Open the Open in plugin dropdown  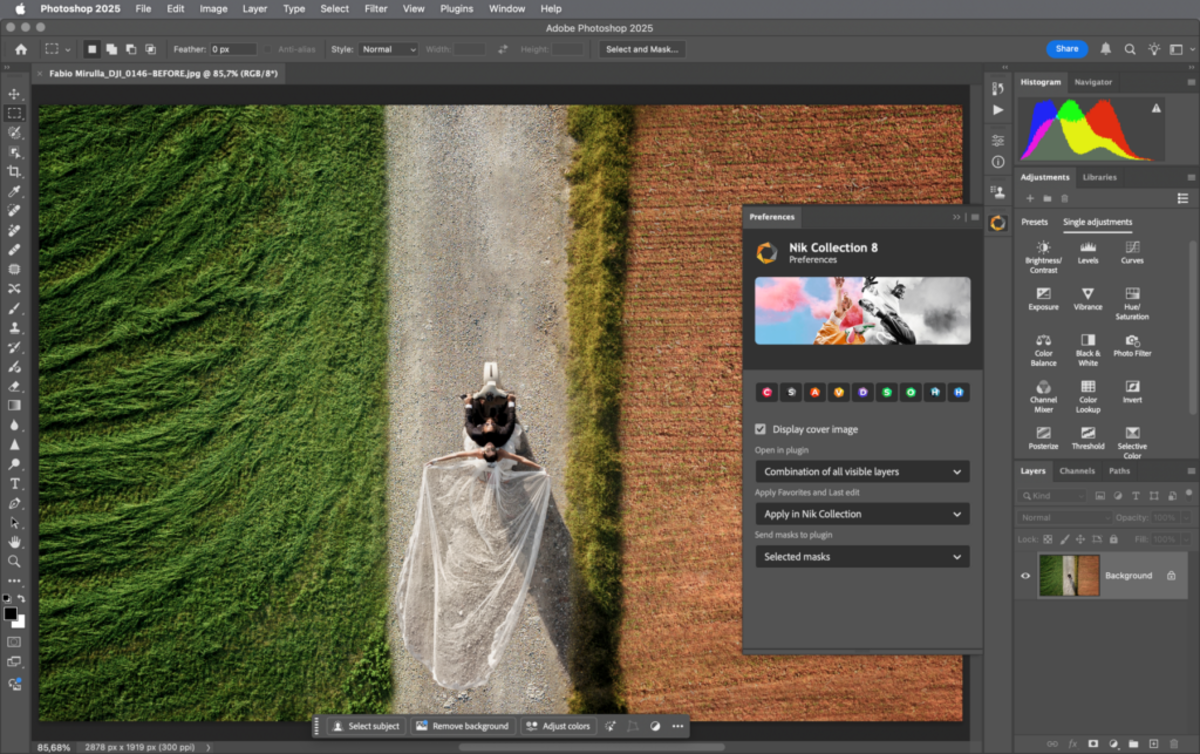tap(862, 471)
